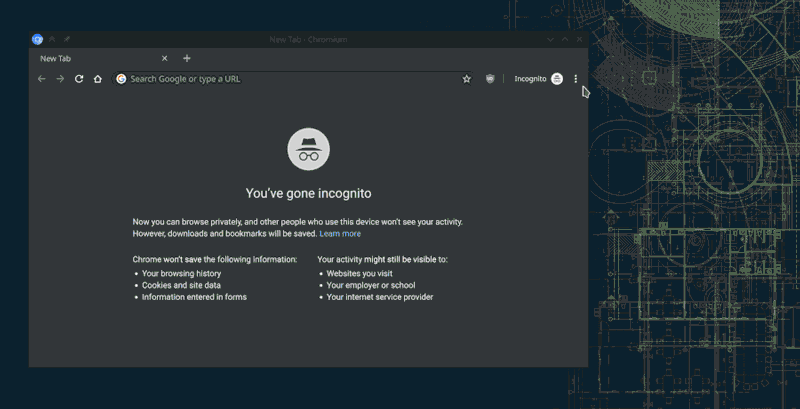This screenshot has width=800, height=409.
Task: Open the home page via house icon
Action: (x=97, y=79)
